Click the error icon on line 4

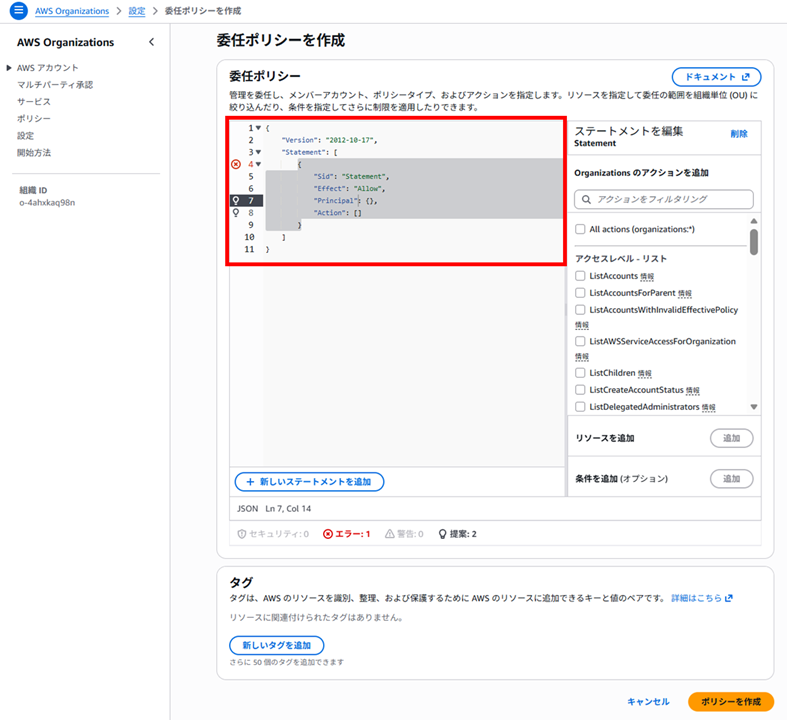point(236,164)
